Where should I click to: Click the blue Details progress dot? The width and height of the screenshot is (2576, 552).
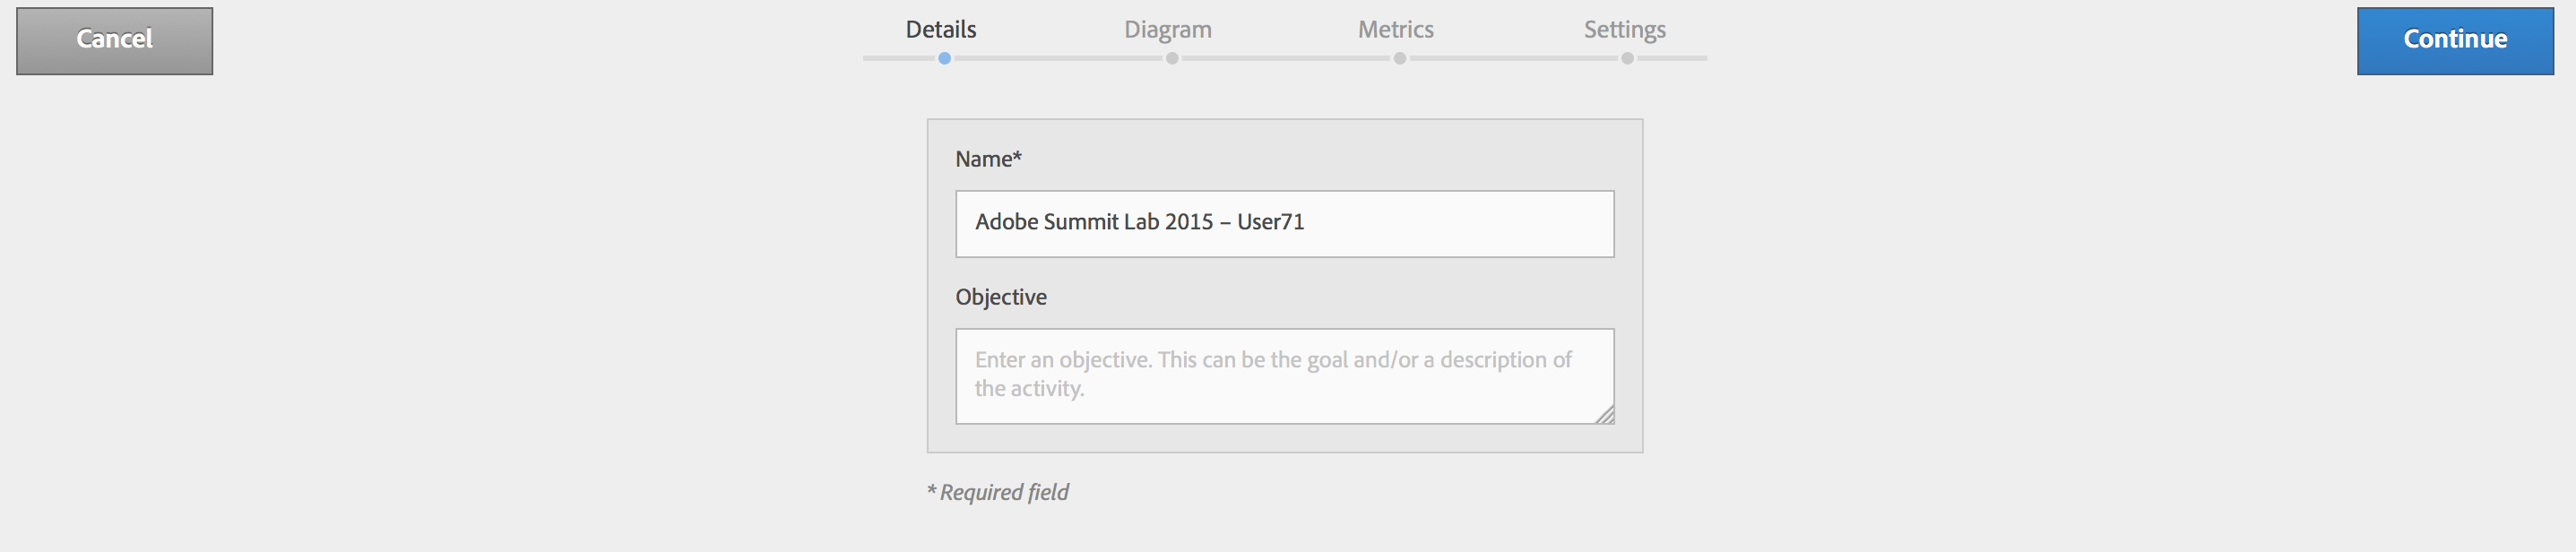(x=944, y=59)
